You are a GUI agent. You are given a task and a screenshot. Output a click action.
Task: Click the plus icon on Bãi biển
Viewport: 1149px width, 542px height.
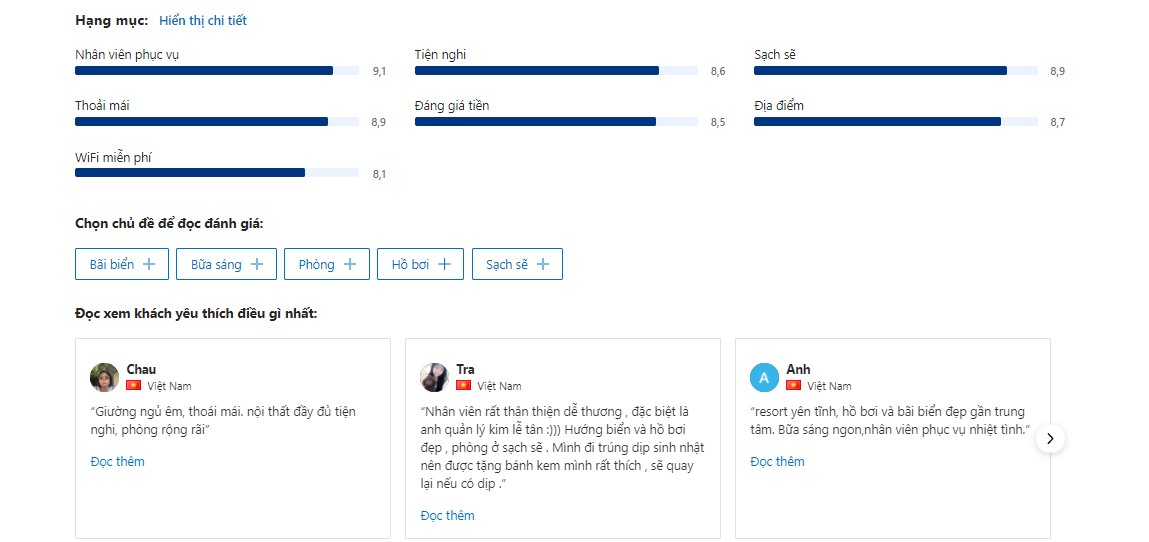pyautogui.click(x=149, y=264)
